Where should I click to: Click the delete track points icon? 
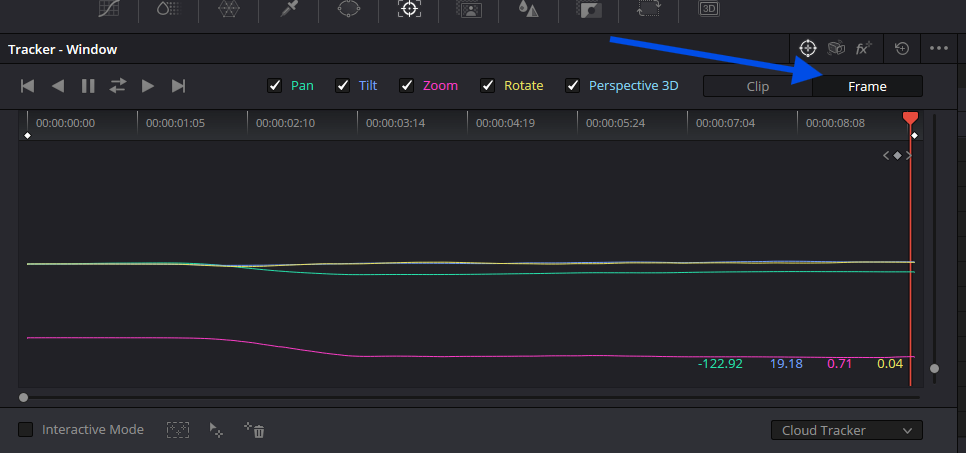254,430
